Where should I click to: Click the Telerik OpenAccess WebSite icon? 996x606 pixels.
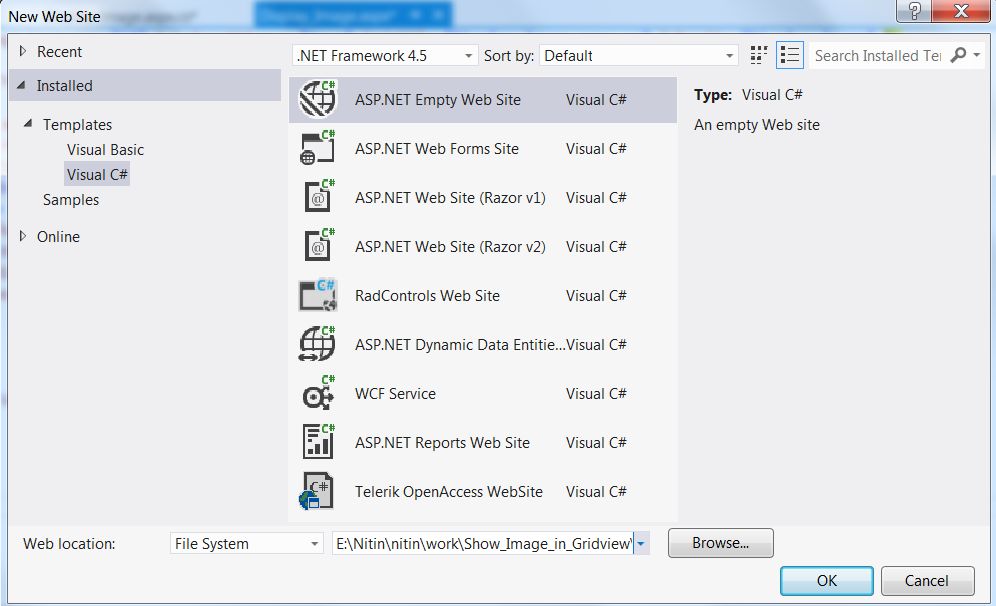tap(318, 491)
